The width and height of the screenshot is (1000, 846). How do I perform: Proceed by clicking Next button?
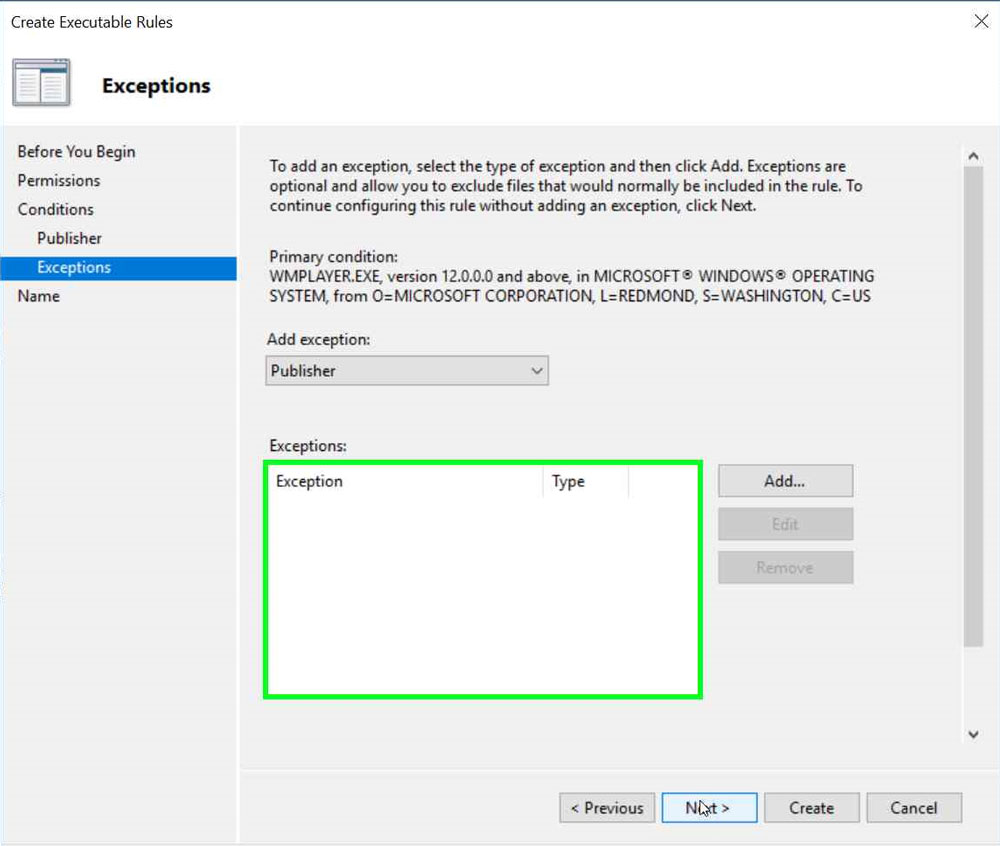click(709, 808)
